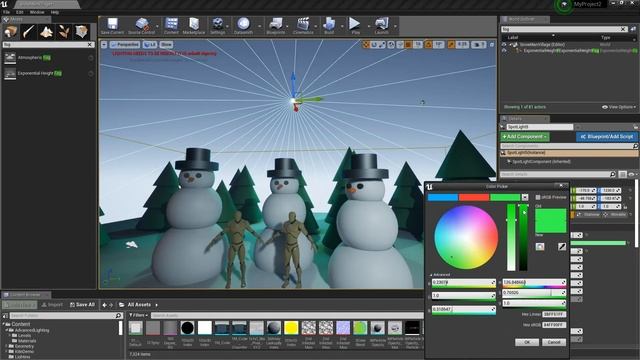Image resolution: width=640 pixels, height=360 pixels.
Task: Click the Add Component button
Action: [x=524, y=136]
